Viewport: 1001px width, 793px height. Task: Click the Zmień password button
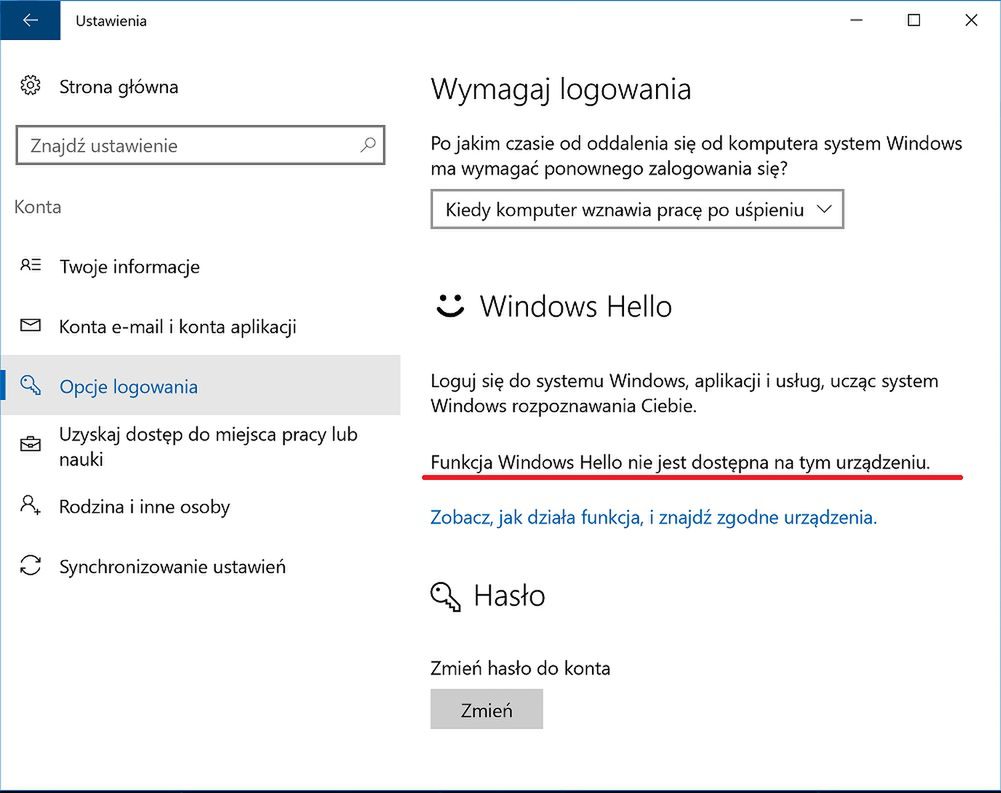tap(486, 709)
